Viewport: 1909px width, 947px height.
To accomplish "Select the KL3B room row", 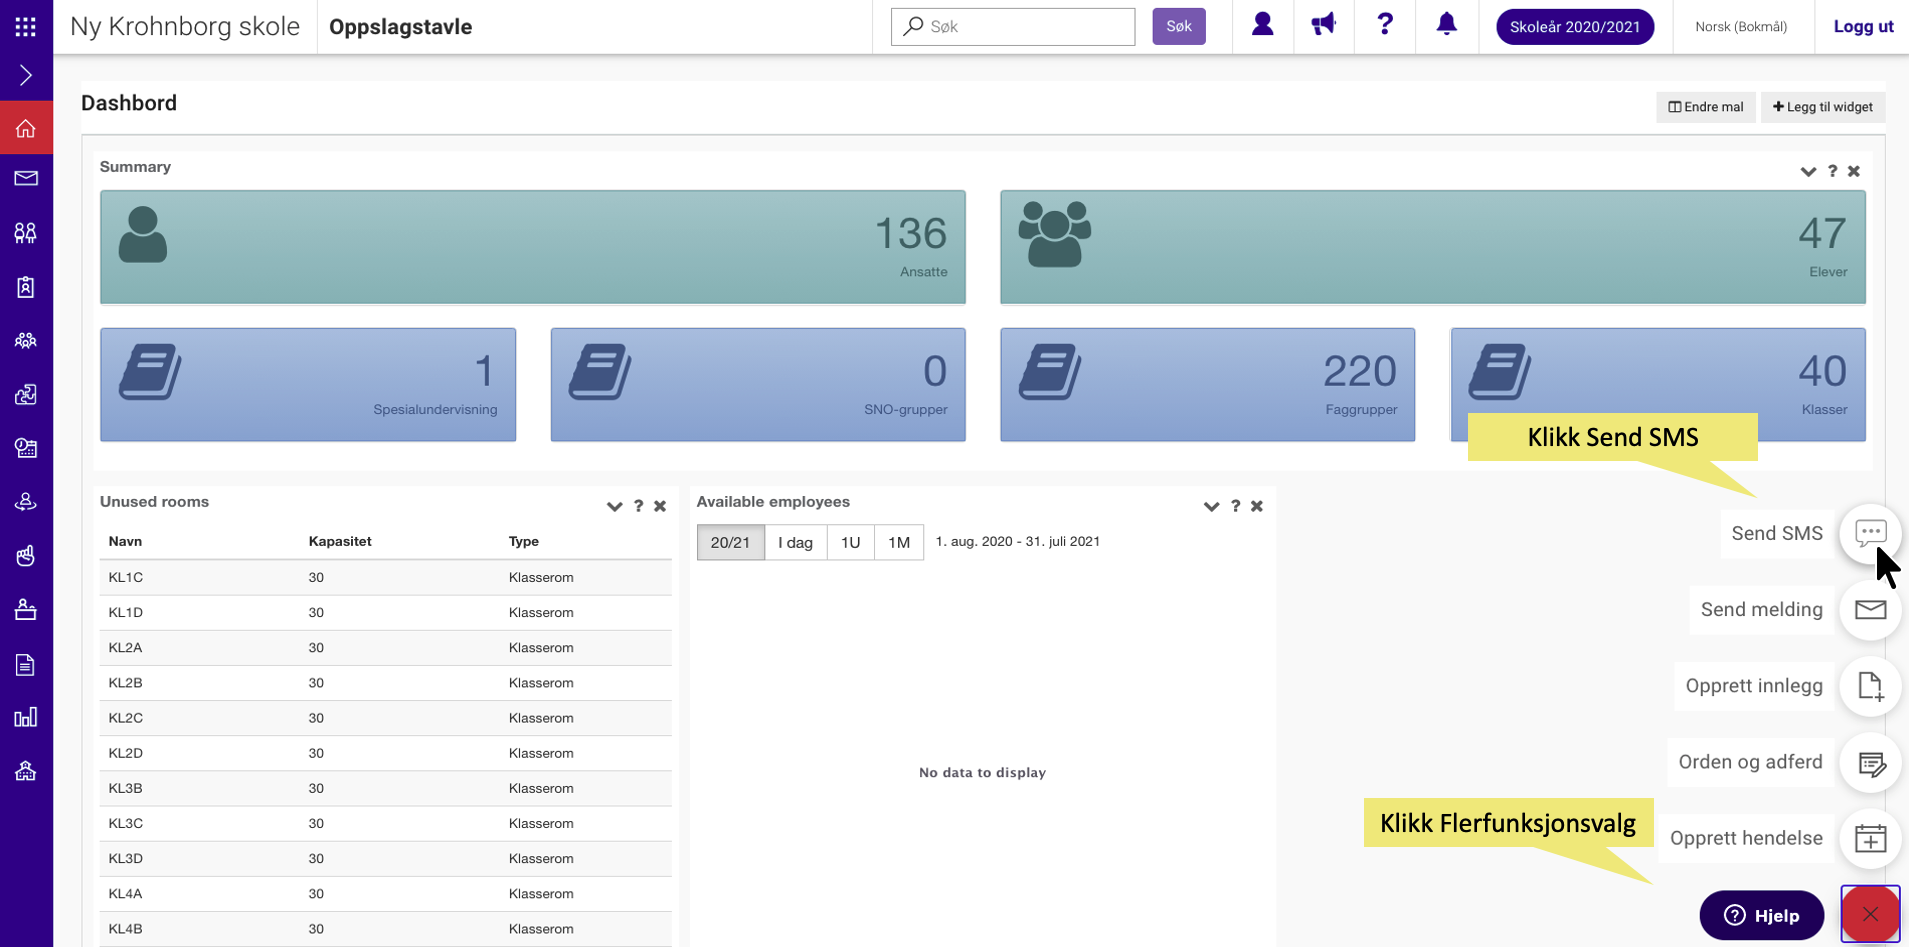I will tap(386, 788).
